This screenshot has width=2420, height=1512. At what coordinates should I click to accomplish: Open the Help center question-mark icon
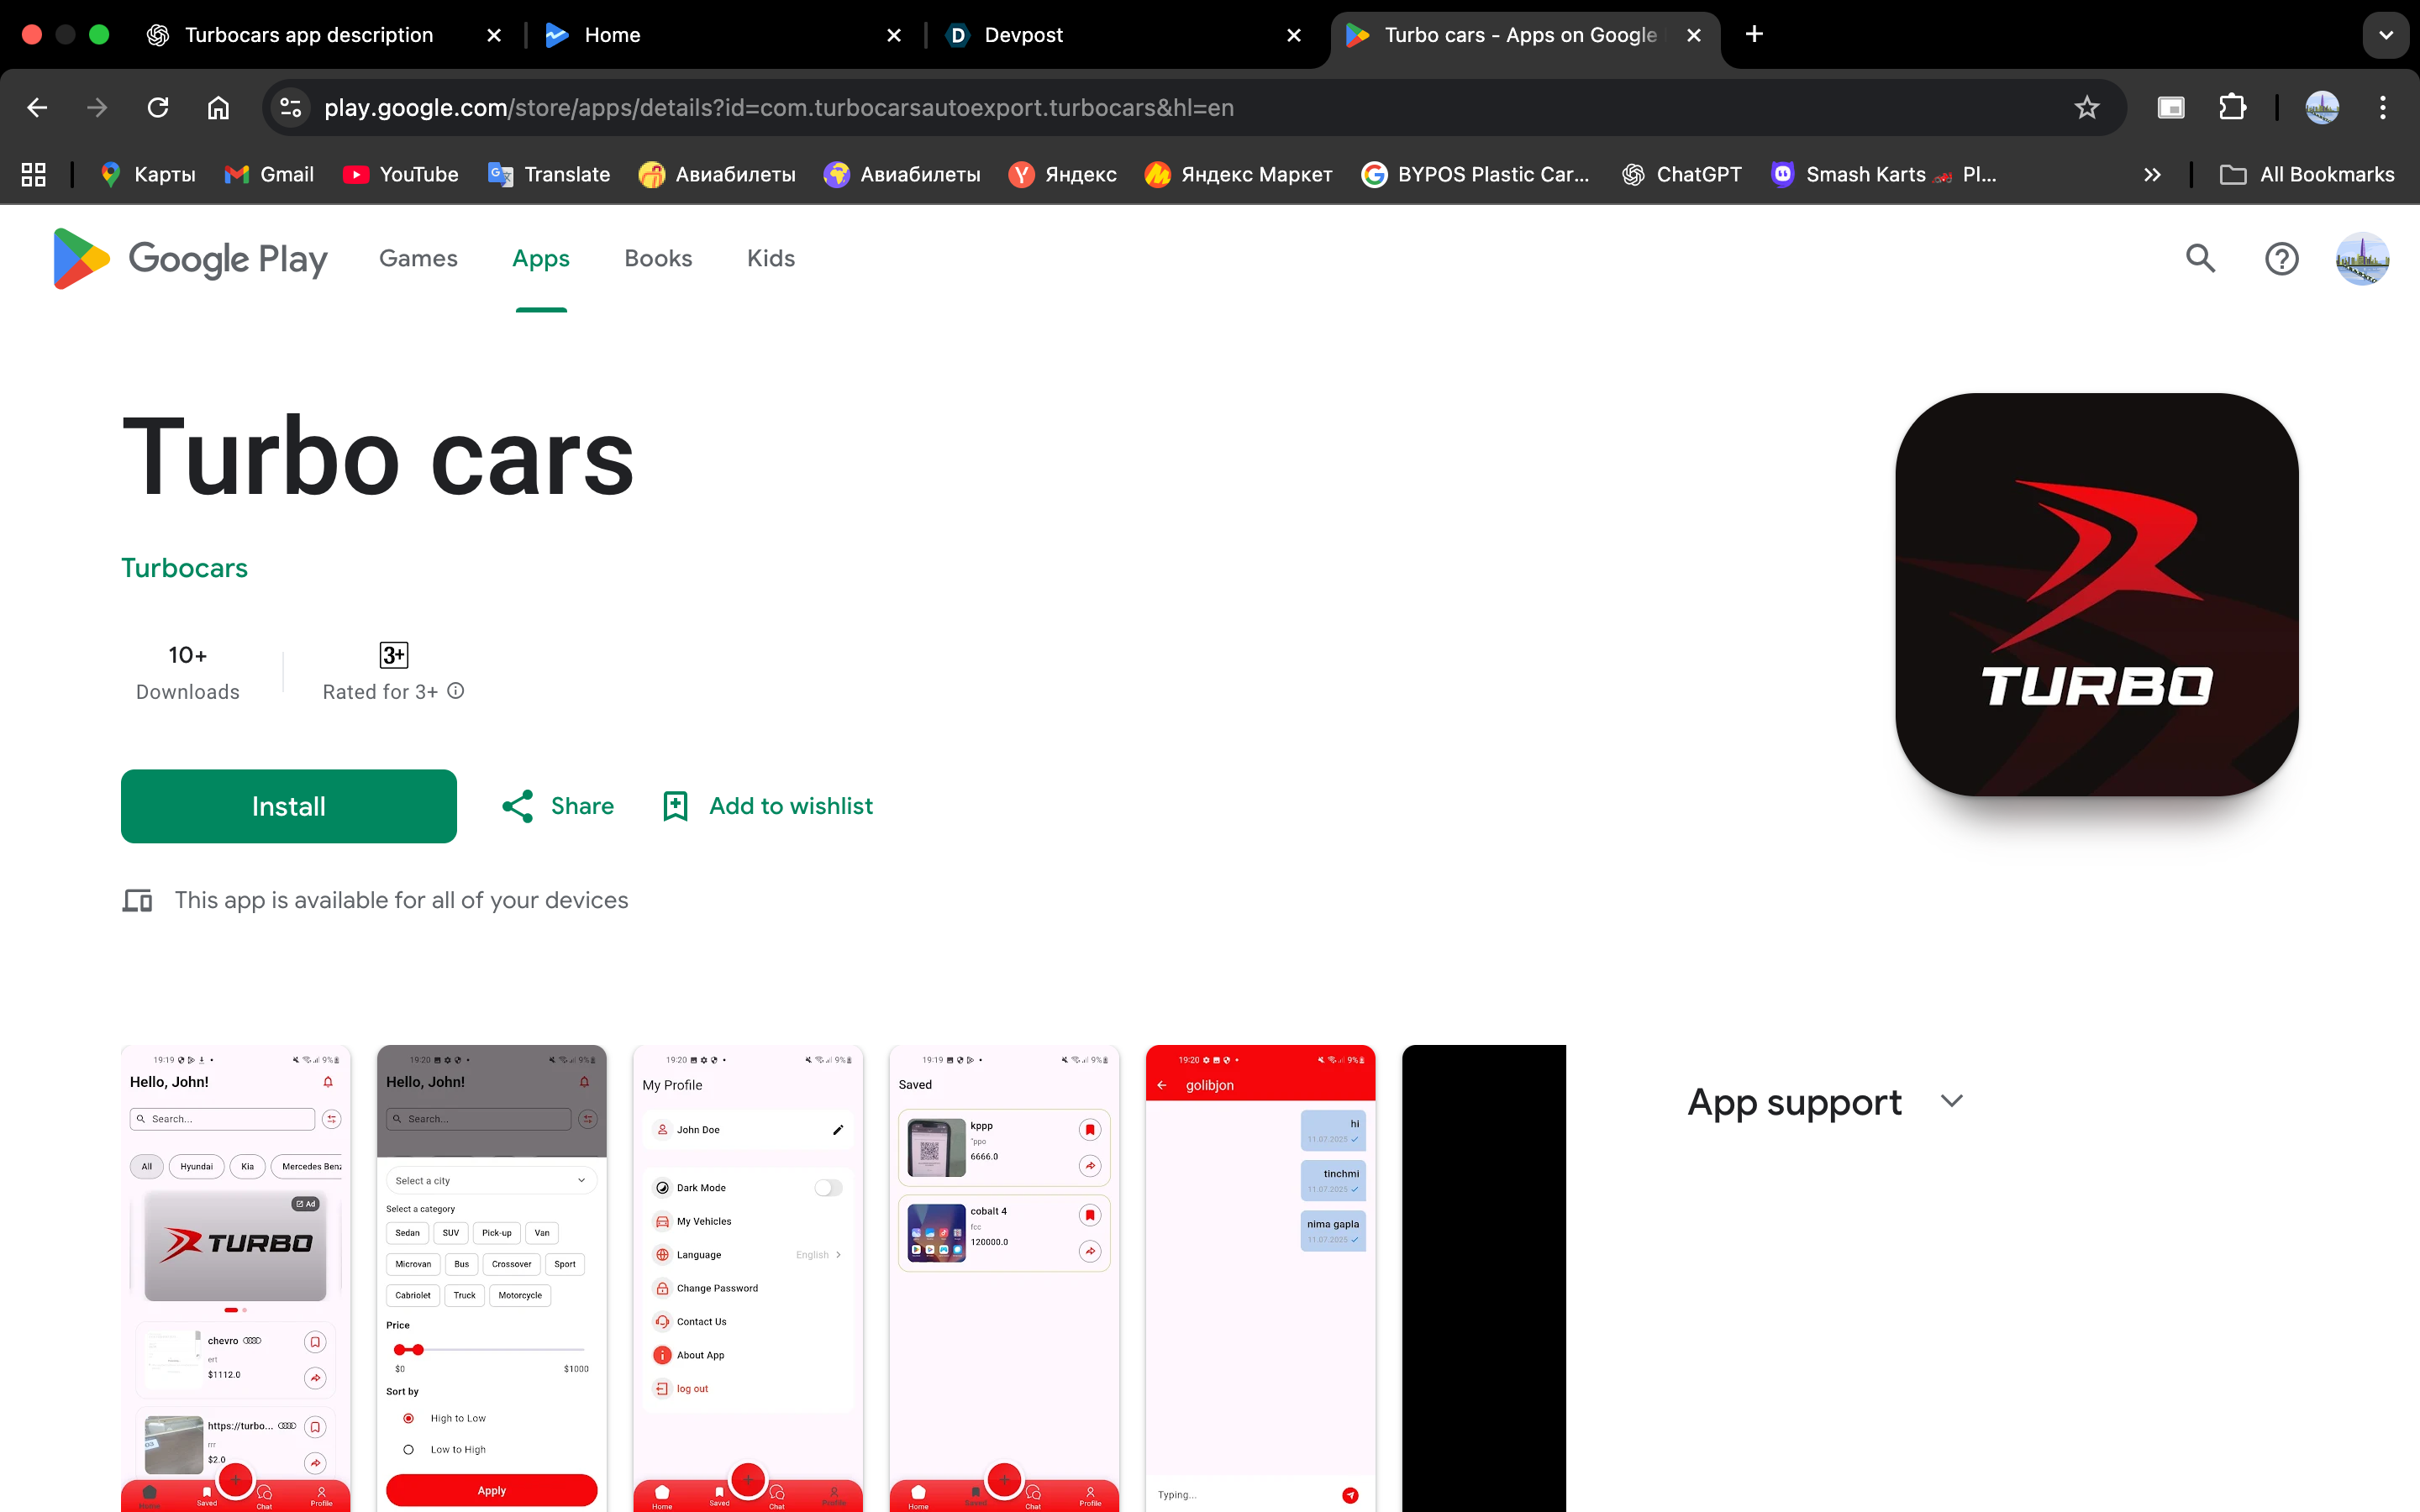[2281, 259]
